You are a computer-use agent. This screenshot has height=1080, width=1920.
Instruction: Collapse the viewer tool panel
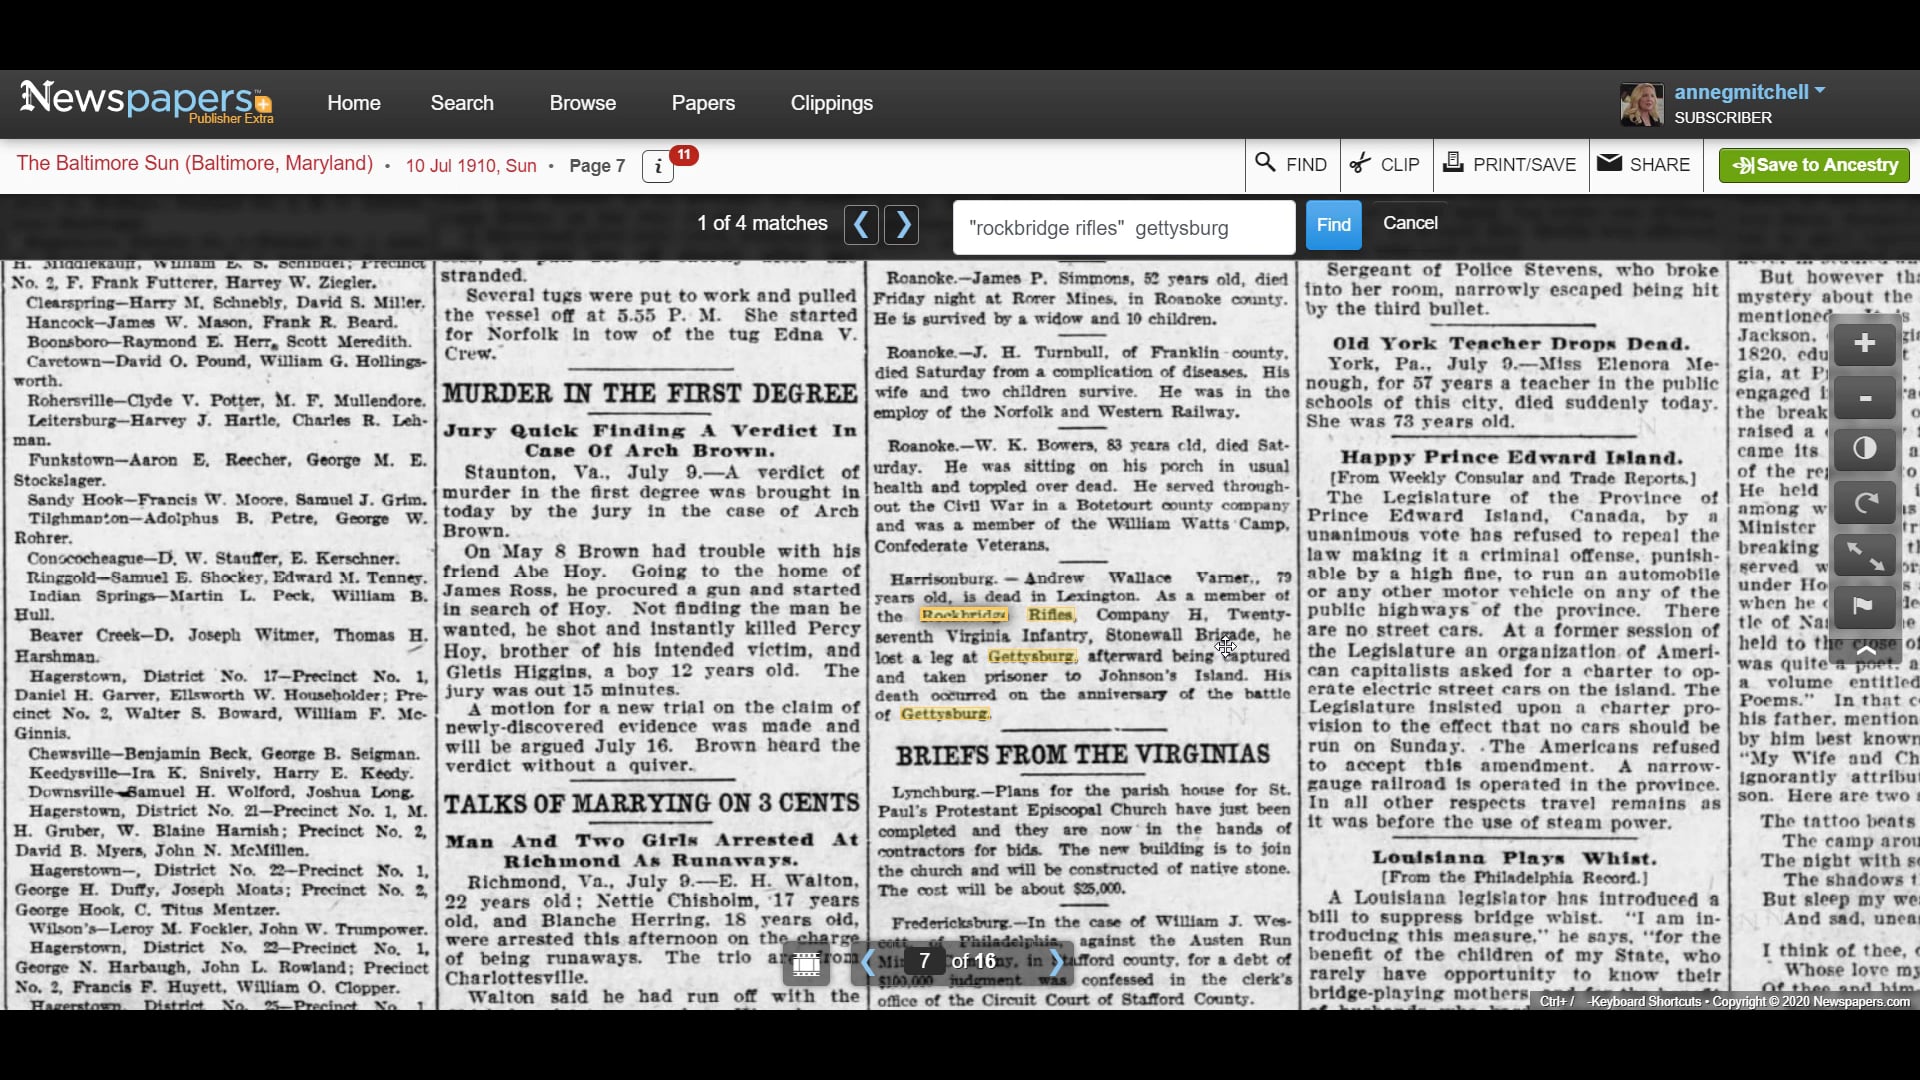click(1864, 651)
